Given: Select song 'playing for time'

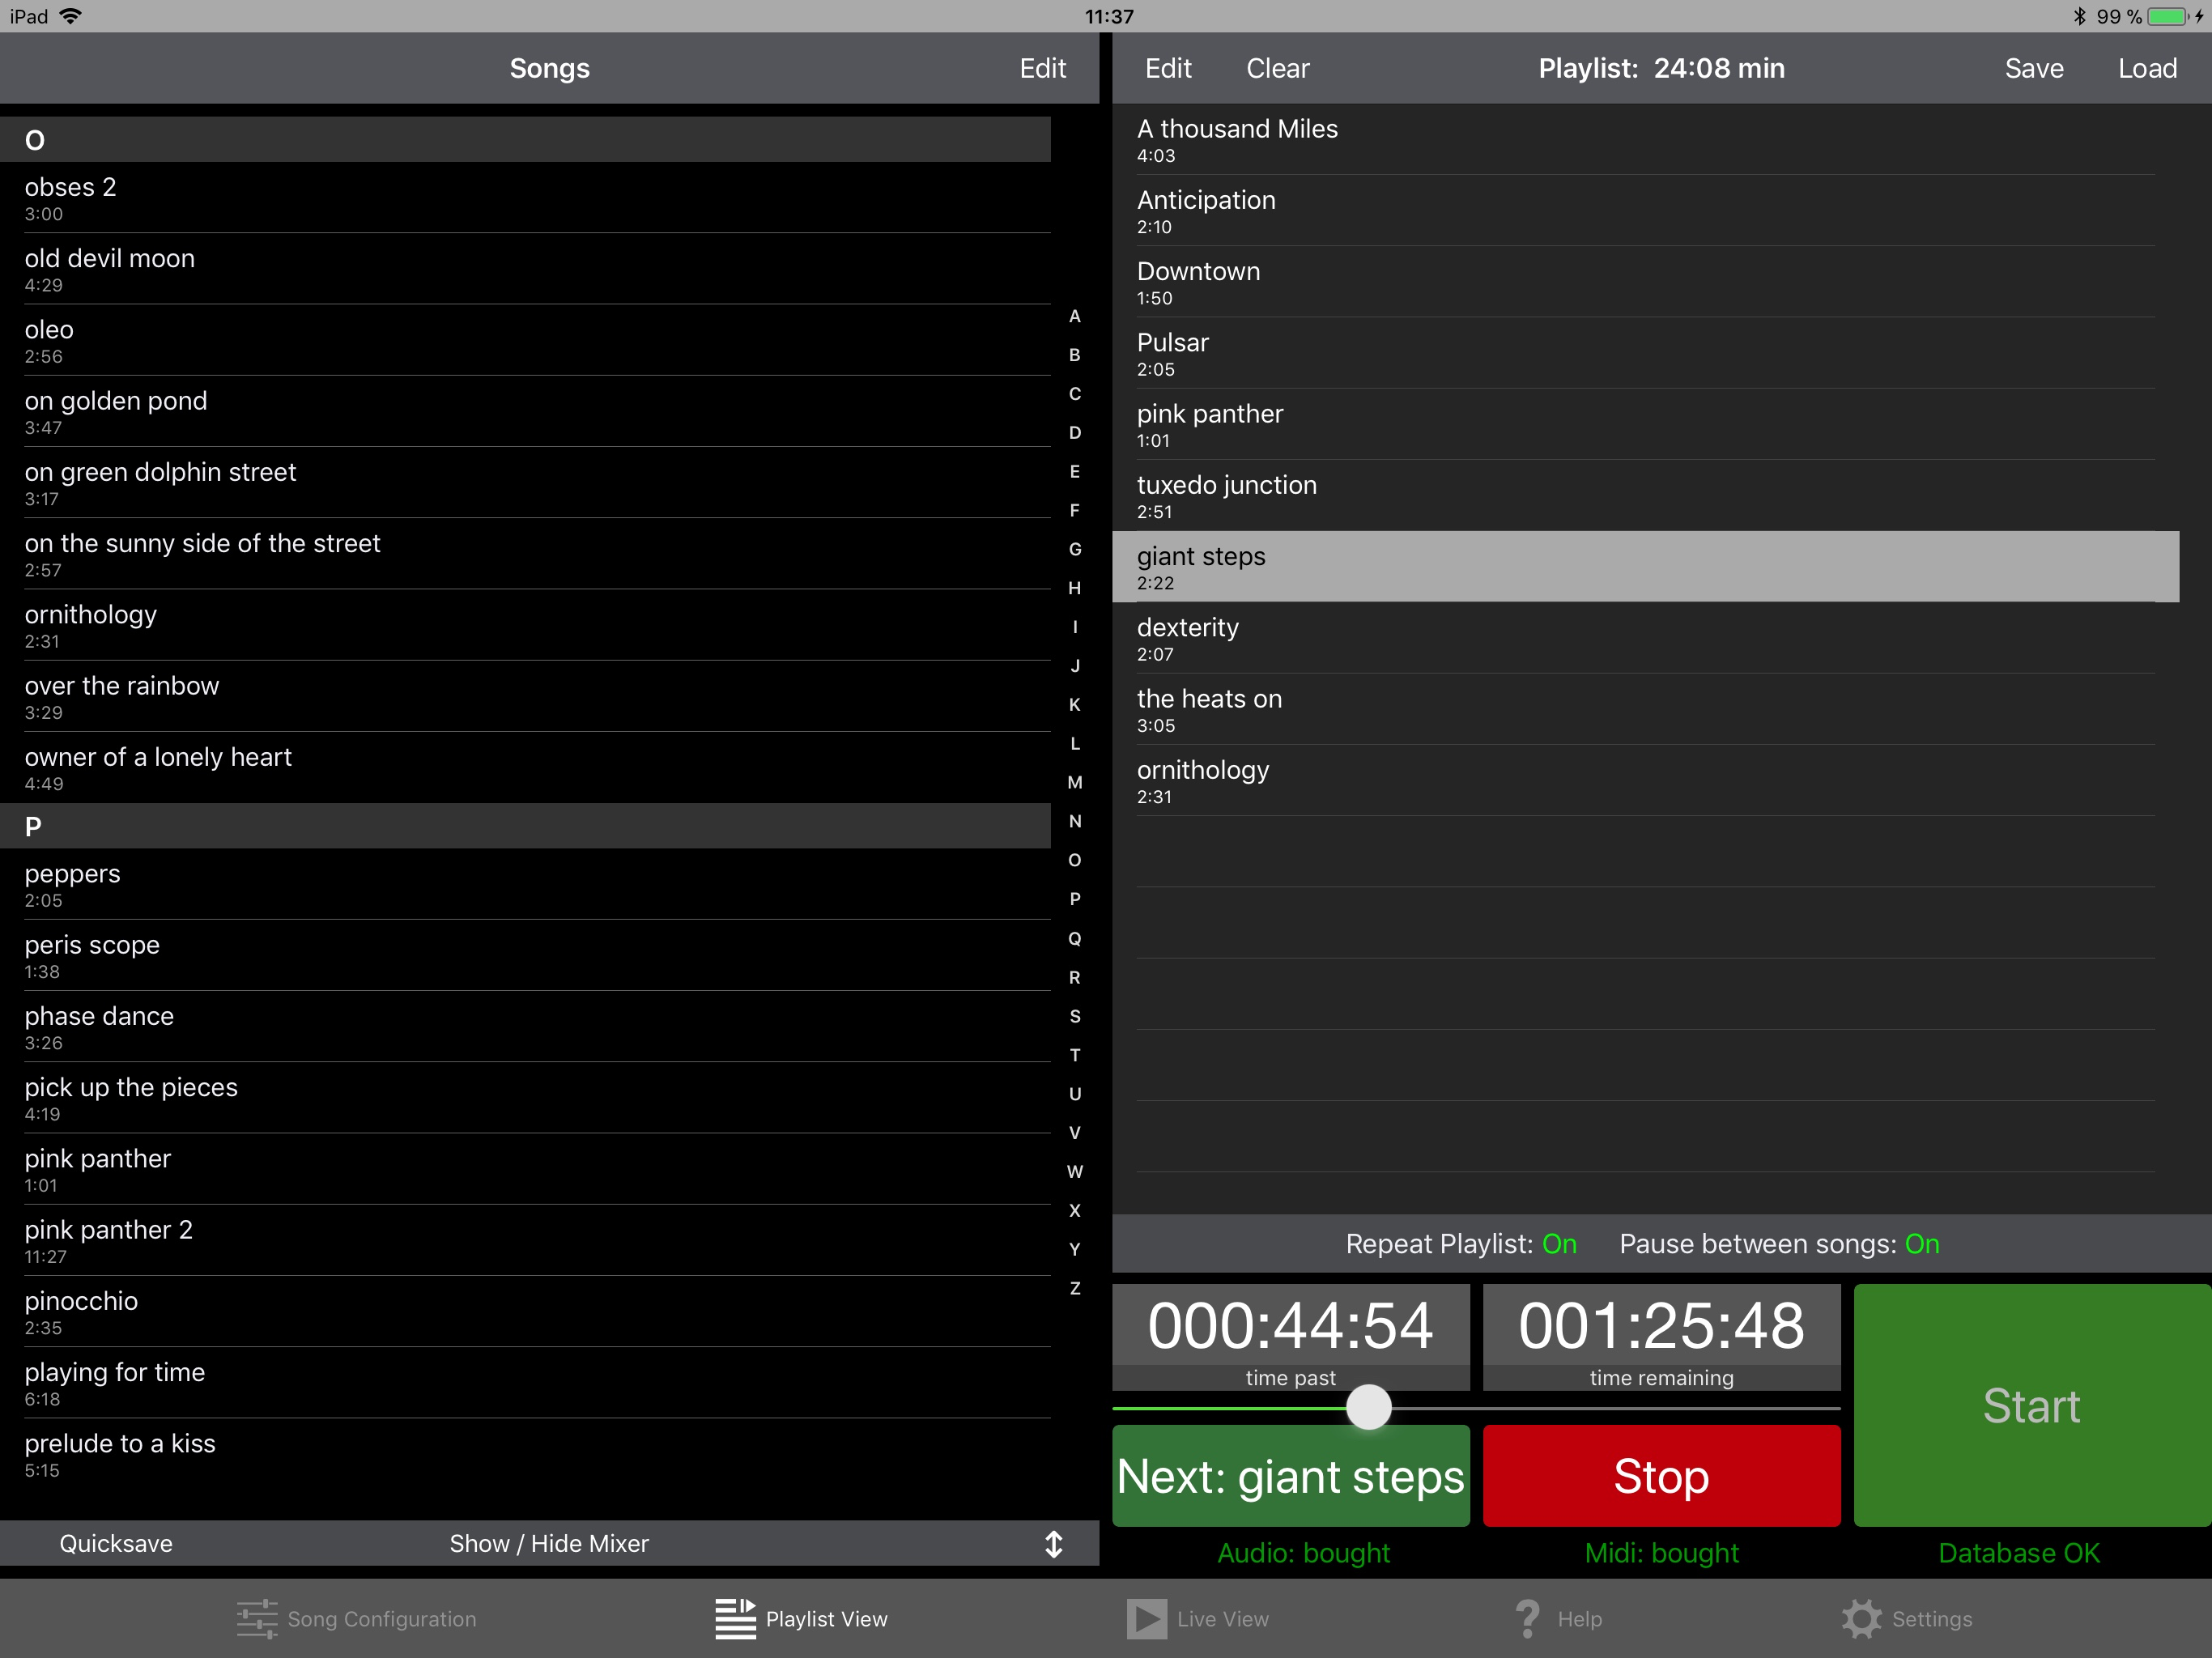Looking at the screenshot, I should (x=525, y=1383).
